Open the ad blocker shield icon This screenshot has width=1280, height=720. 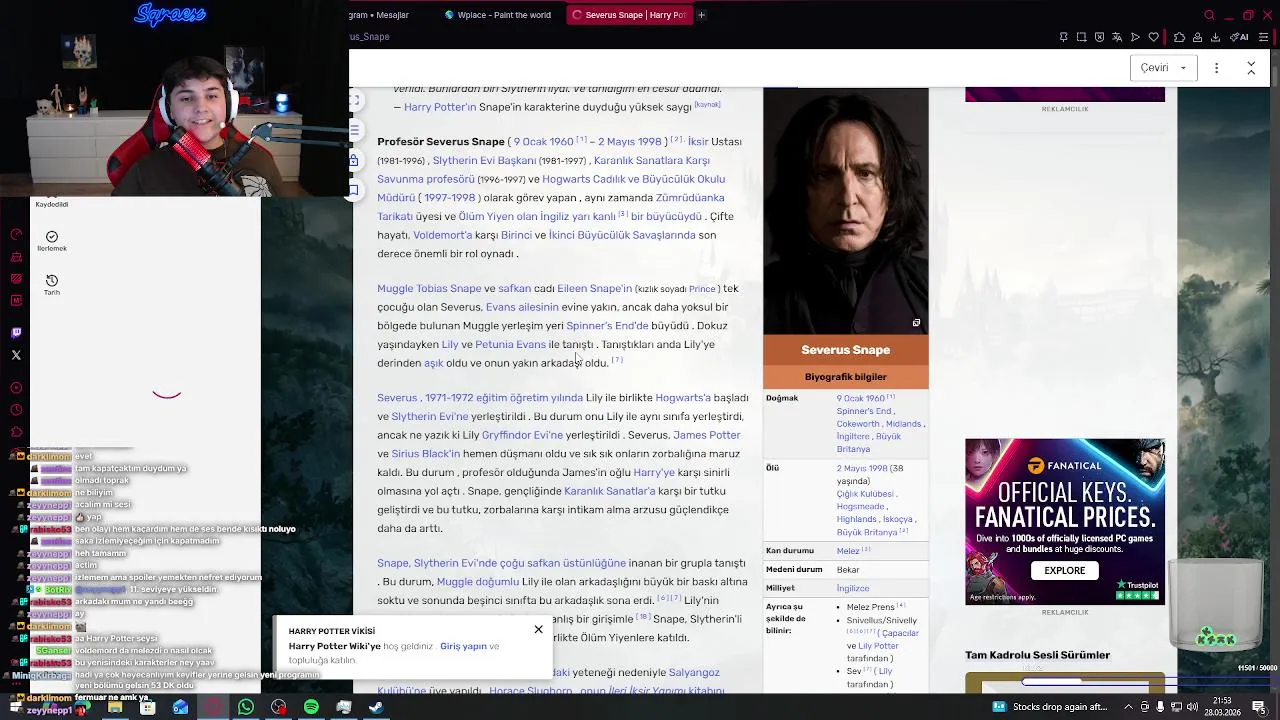1099,37
